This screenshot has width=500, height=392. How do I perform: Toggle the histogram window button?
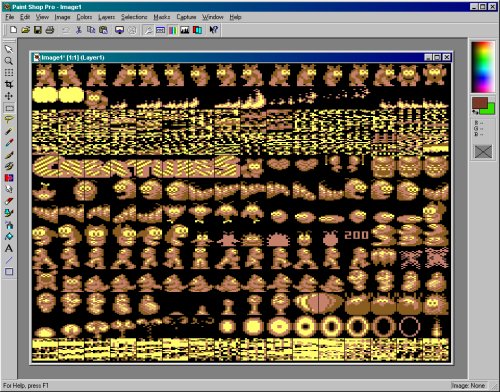pyautogui.click(x=185, y=30)
